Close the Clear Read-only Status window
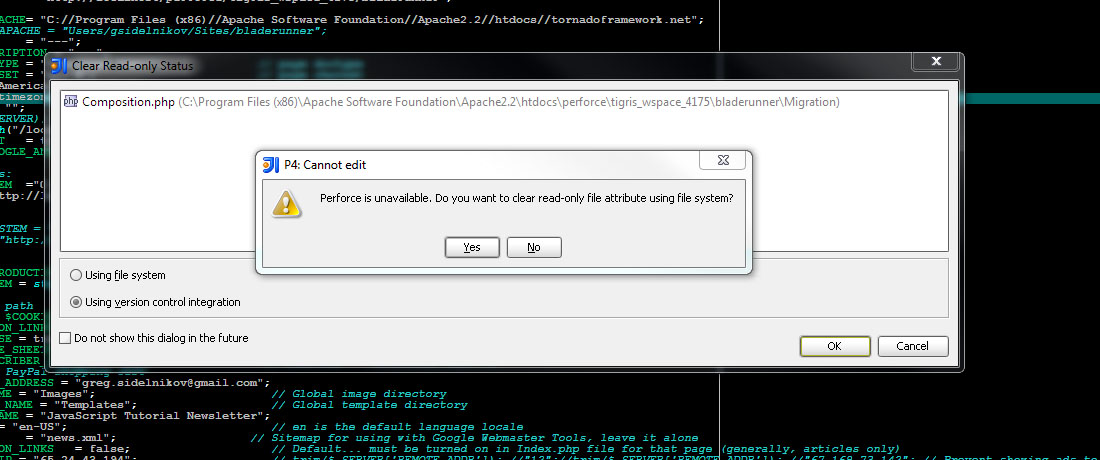 click(936, 62)
